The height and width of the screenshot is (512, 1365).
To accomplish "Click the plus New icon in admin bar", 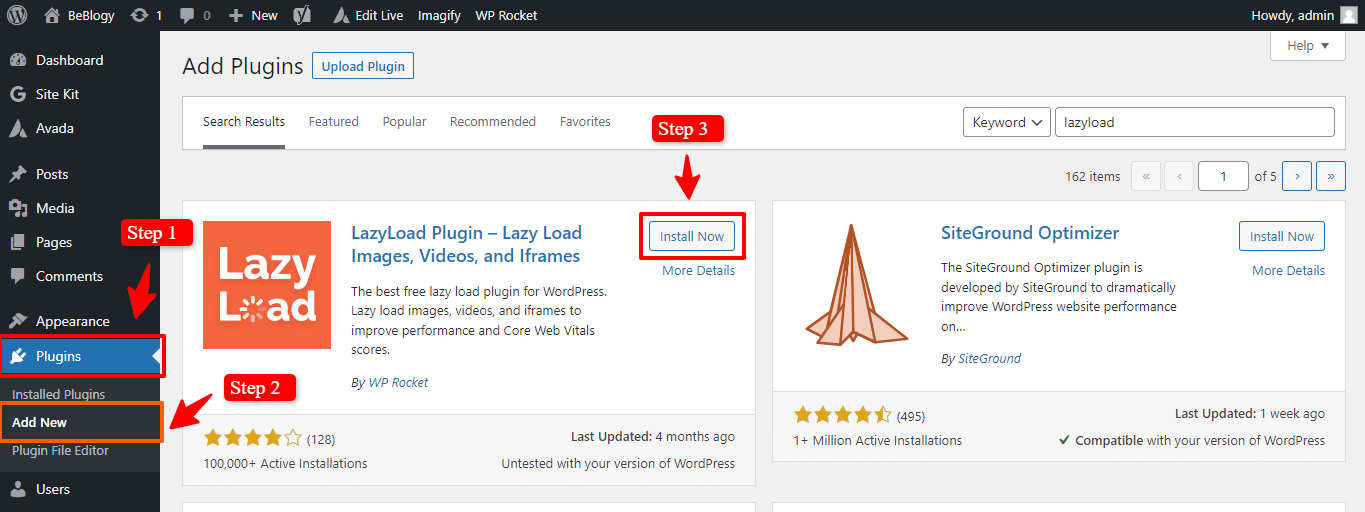I will tap(236, 15).
